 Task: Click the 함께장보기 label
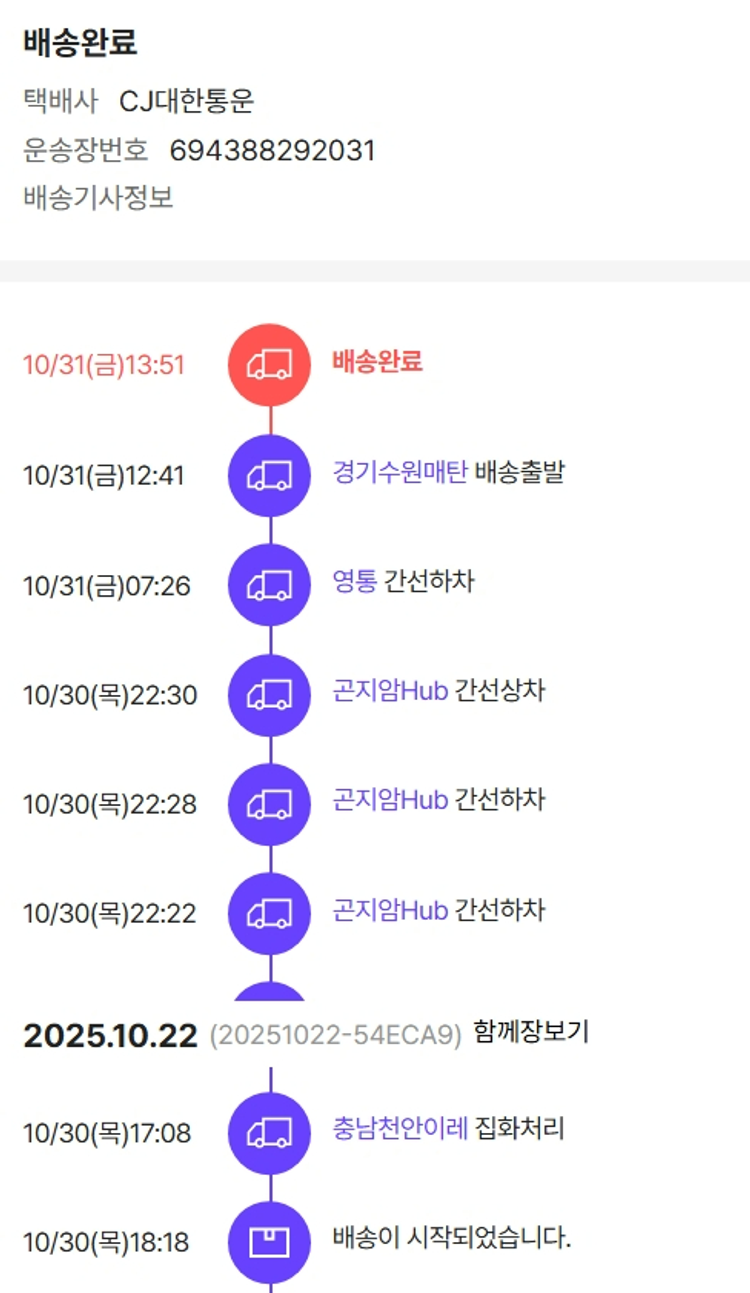pyautogui.click(x=531, y=1032)
